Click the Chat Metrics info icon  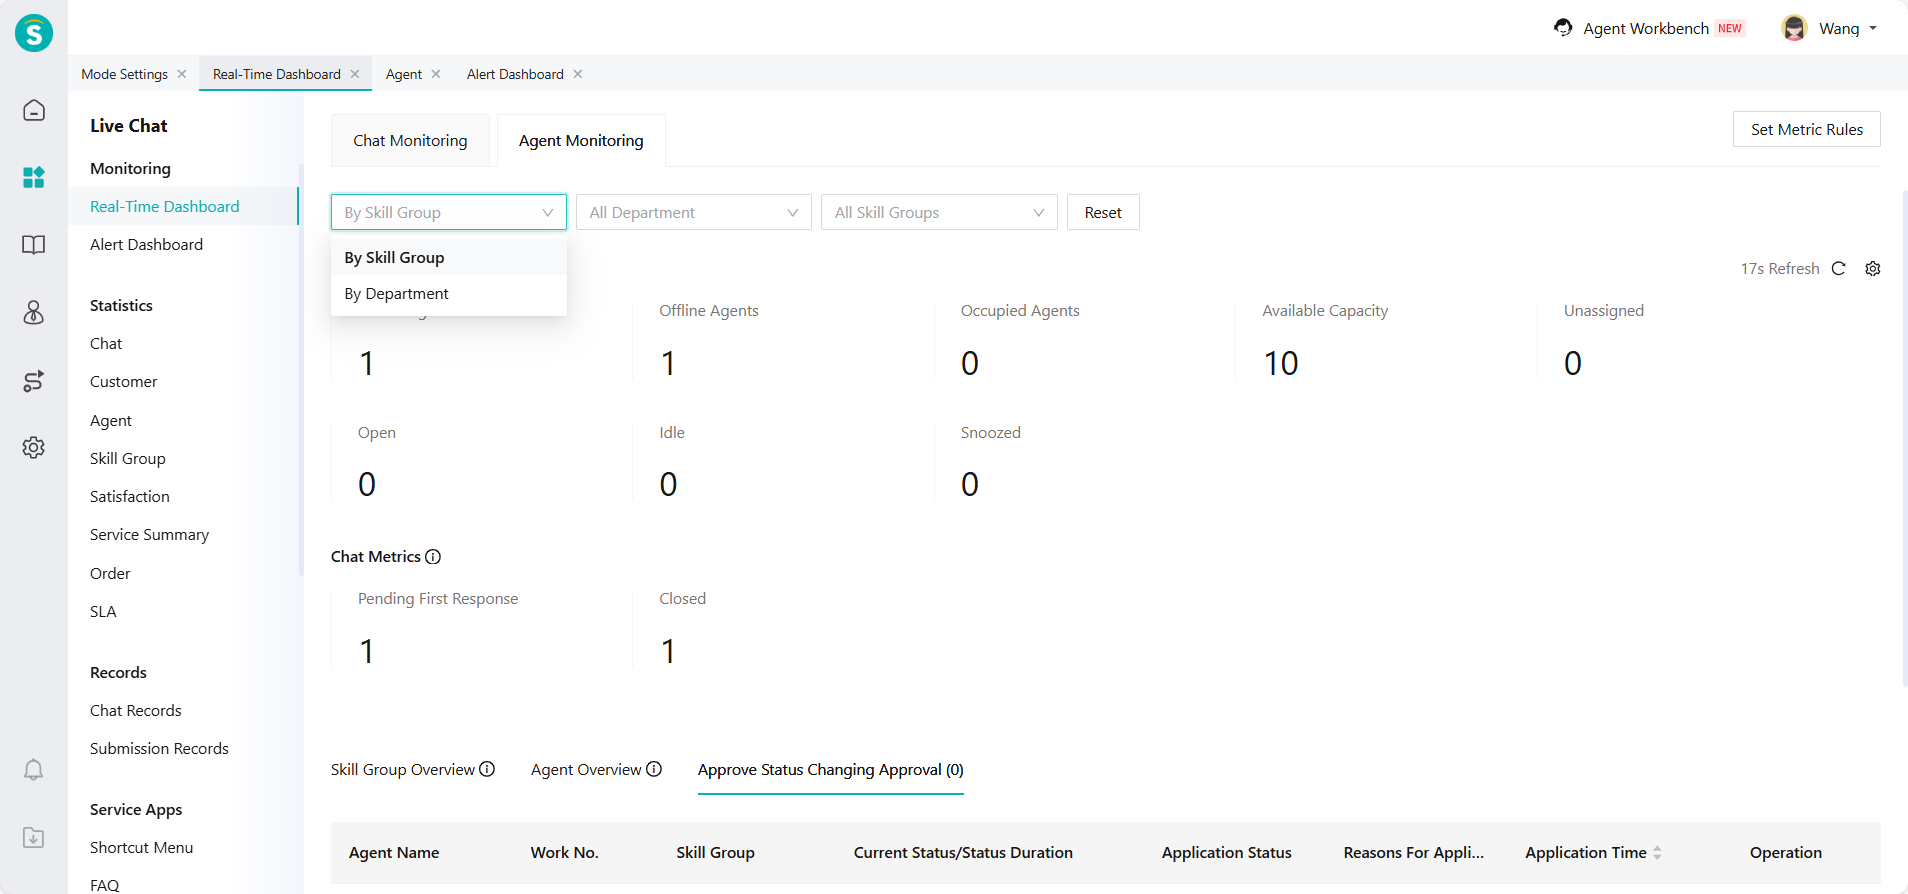pyautogui.click(x=433, y=556)
